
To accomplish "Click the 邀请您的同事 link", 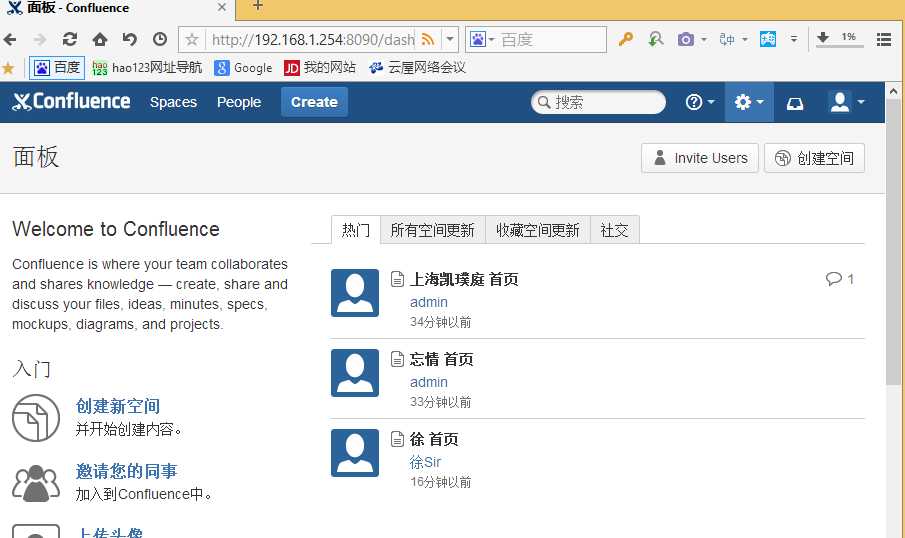I will tap(126, 471).
